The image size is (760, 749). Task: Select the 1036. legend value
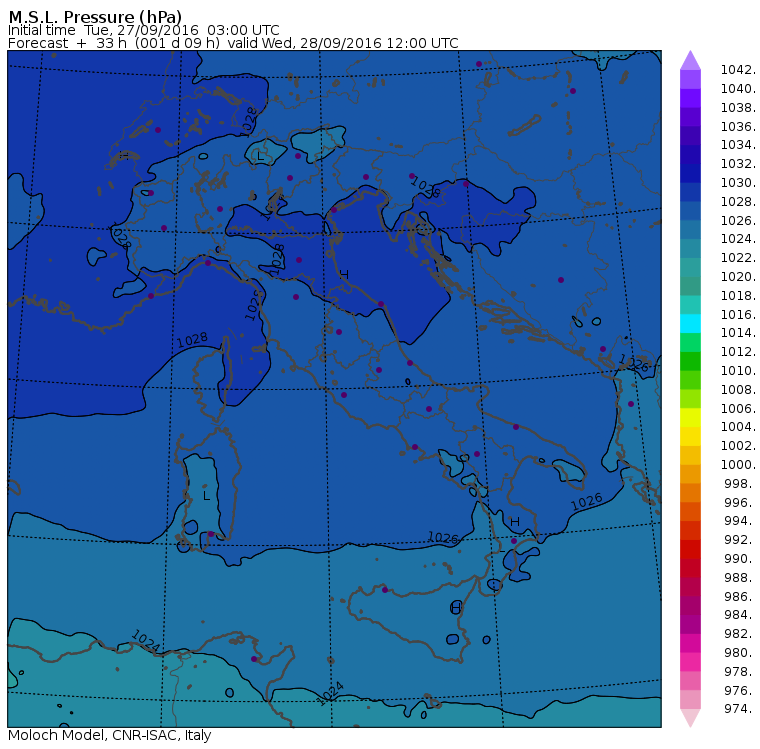coord(738,127)
